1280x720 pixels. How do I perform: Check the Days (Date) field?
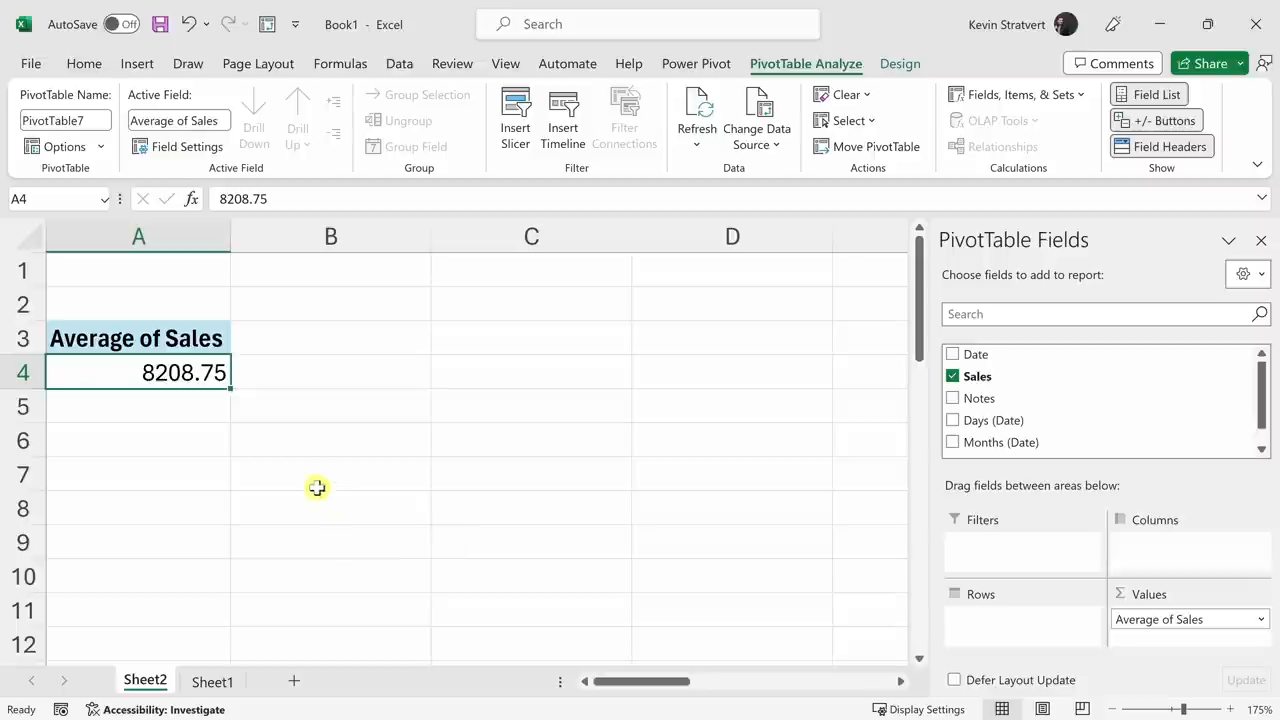952,420
